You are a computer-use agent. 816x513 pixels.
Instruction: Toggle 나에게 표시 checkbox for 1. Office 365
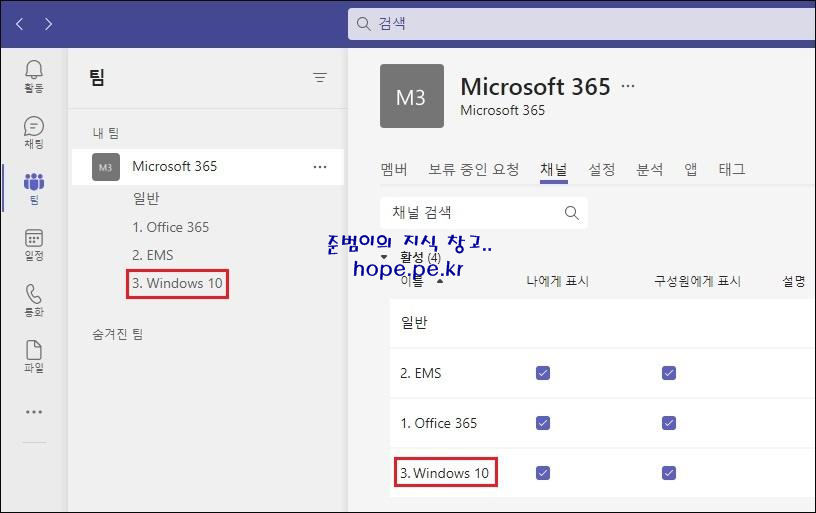coord(543,423)
